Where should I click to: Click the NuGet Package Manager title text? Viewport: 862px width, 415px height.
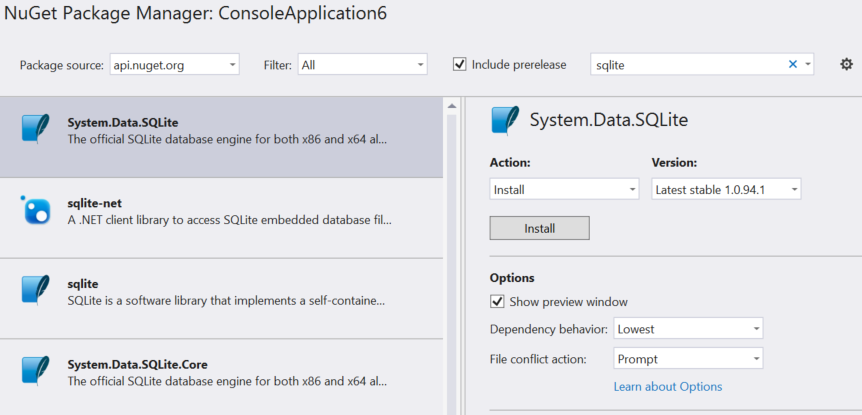195,13
